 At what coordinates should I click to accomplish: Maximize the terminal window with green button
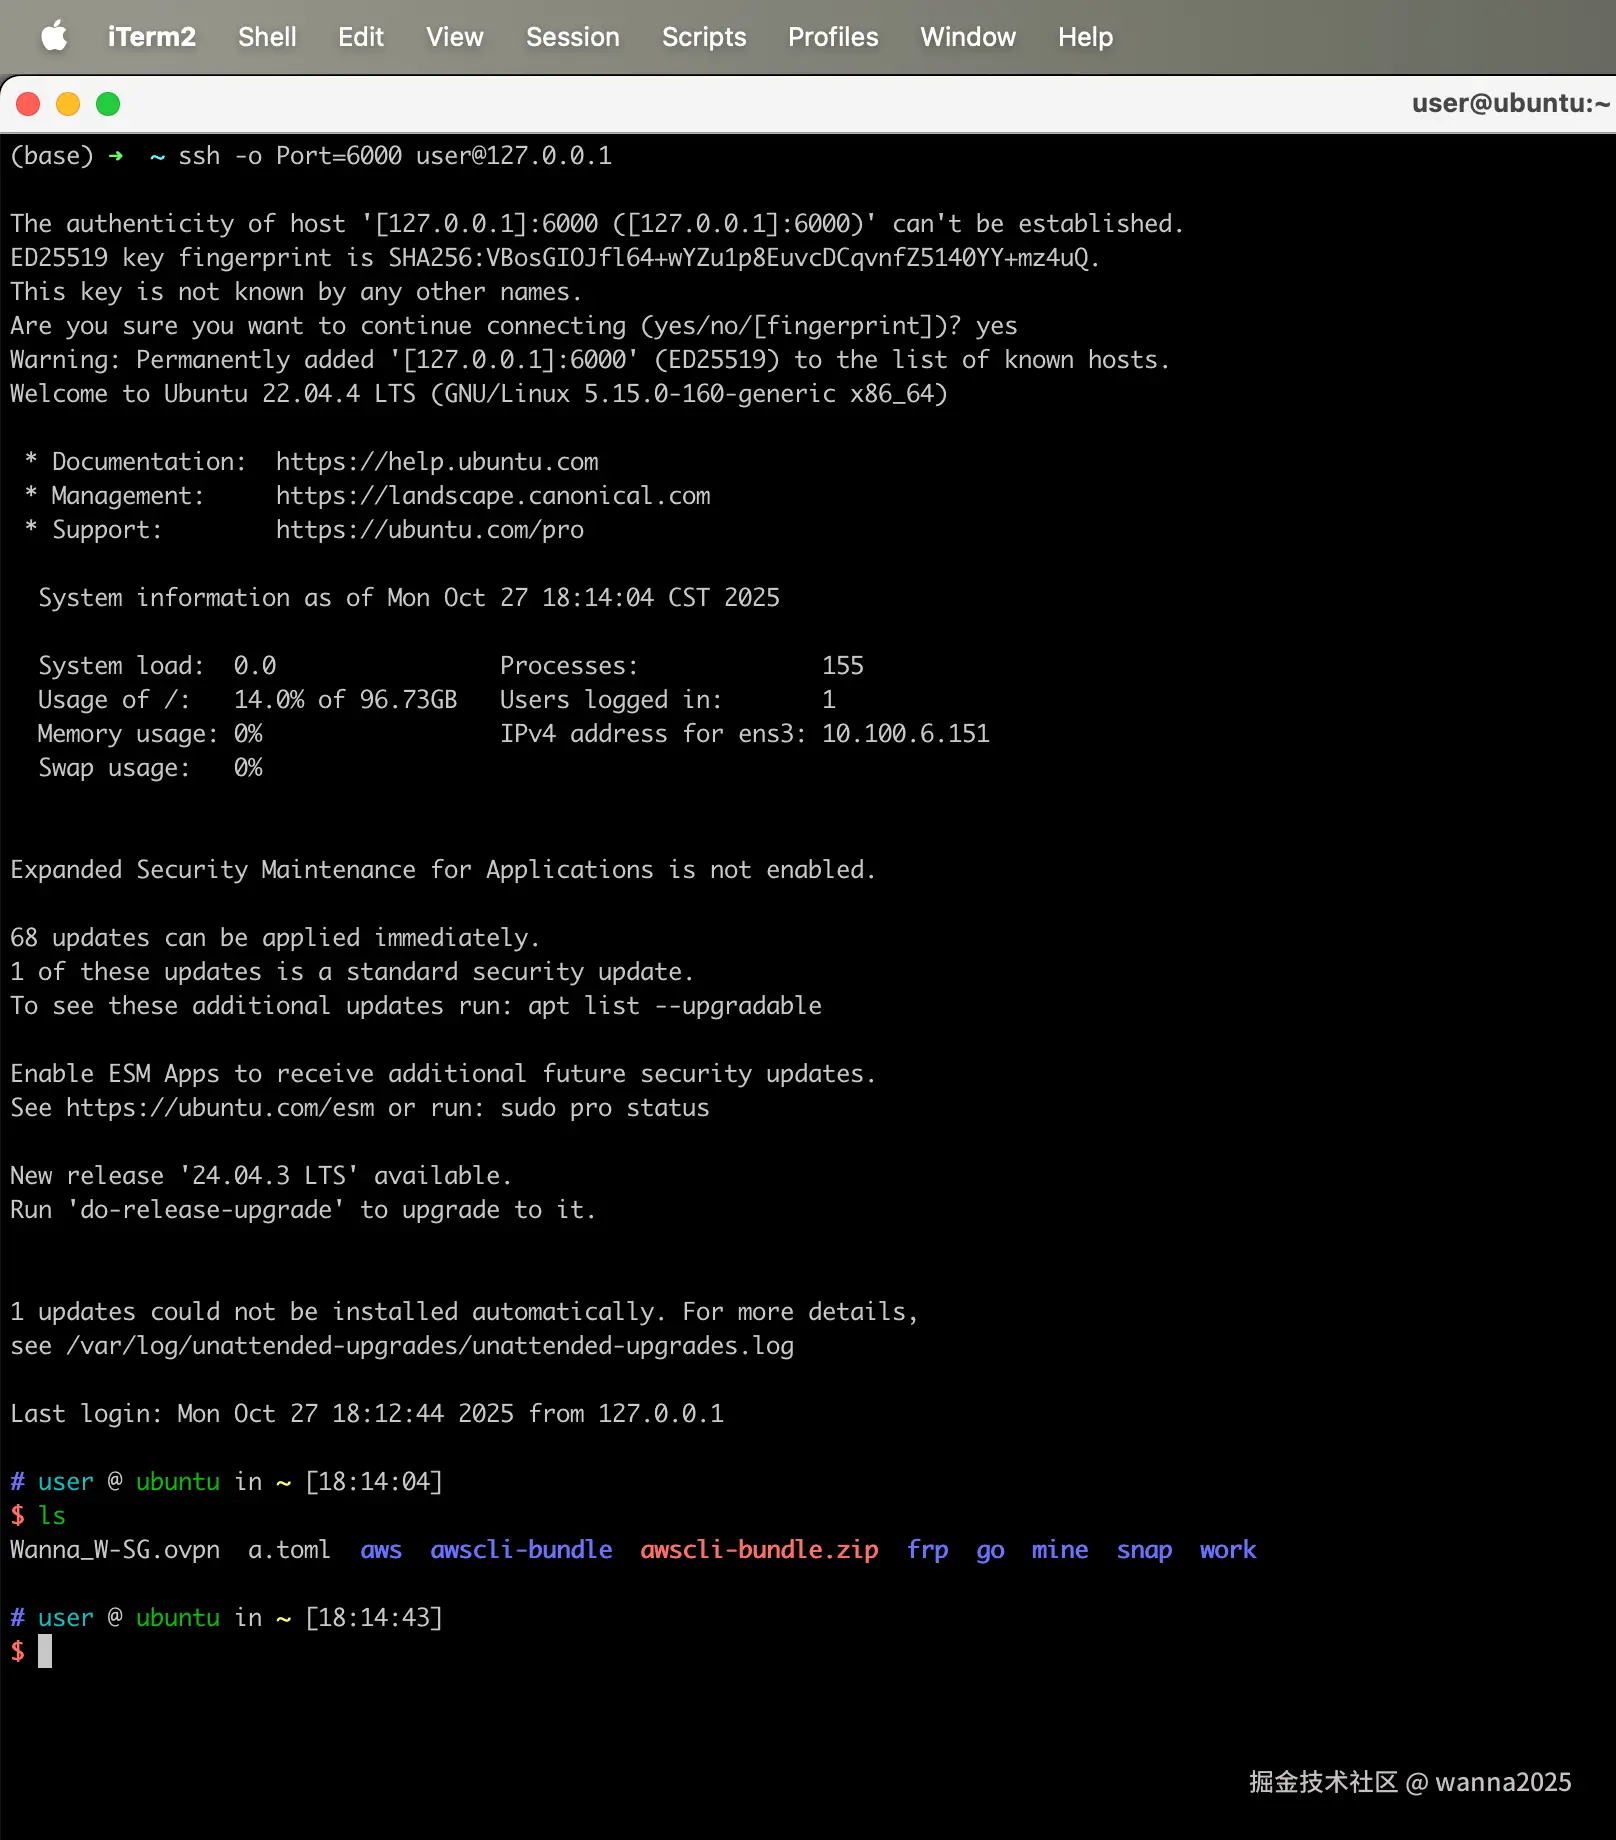pos(108,104)
